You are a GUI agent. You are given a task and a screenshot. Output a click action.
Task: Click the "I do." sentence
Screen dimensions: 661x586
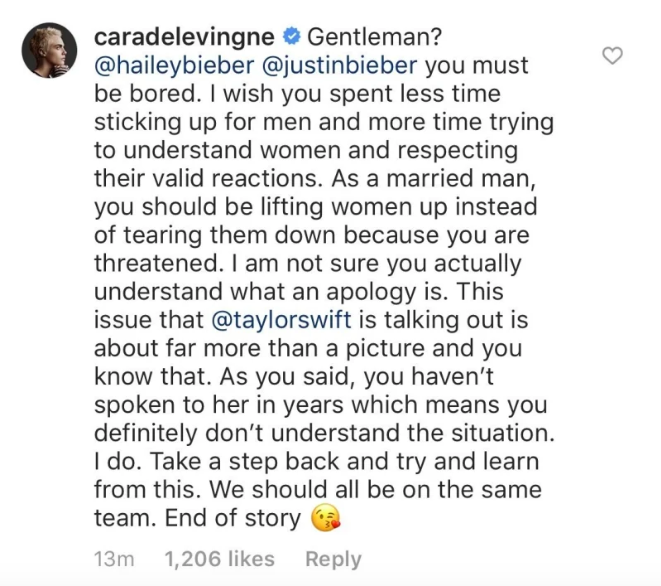pyautogui.click(x=118, y=461)
